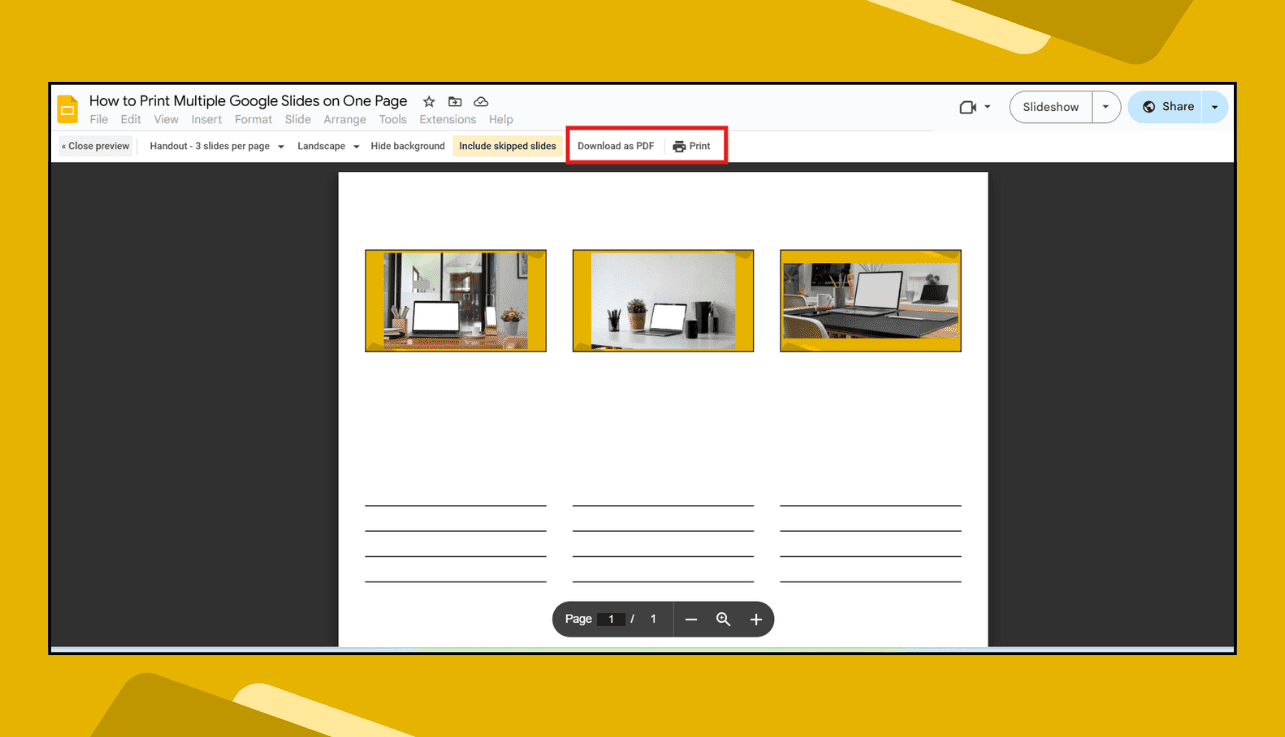Select the magnifier zoom icon
The width and height of the screenshot is (1285, 737).
coord(723,619)
